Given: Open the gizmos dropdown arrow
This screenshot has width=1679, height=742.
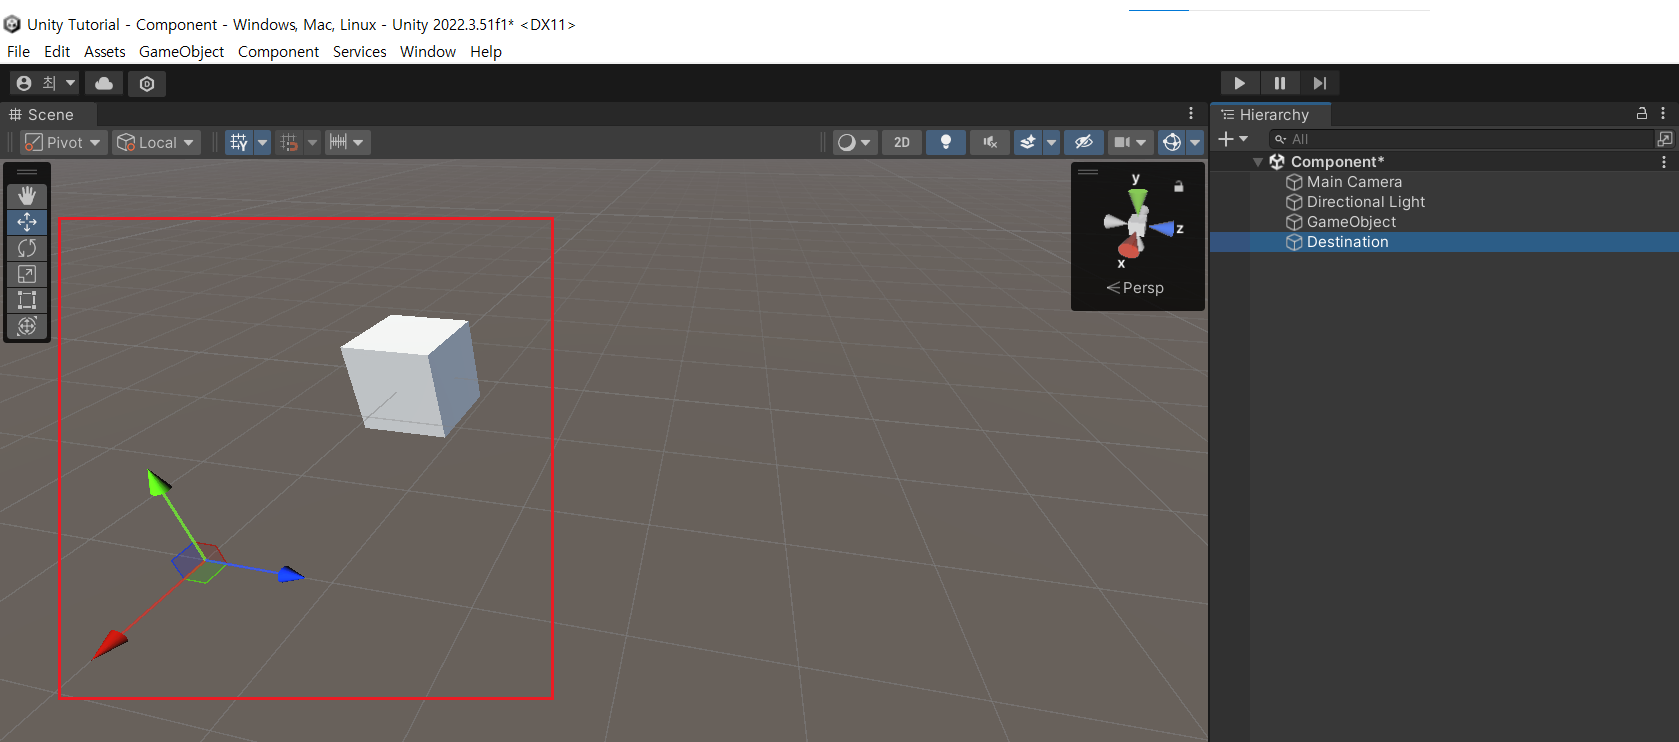Looking at the screenshot, I should [x=1195, y=142].
